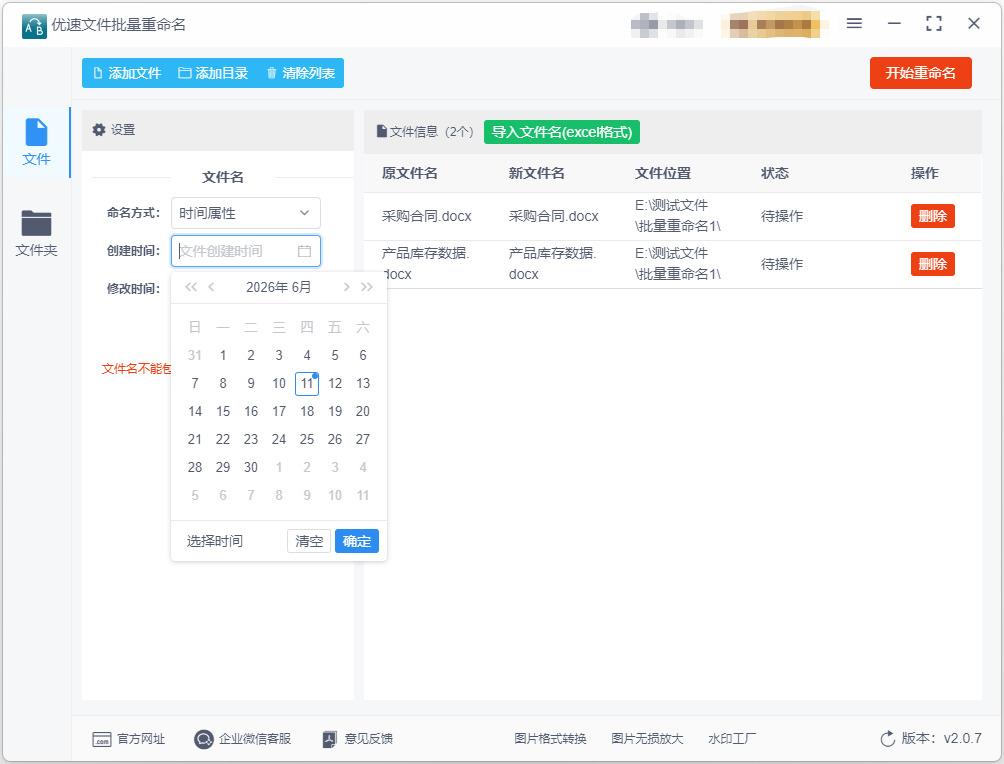The width and height of the screenshot is (1004, 764).
Task: Go to next month in calendar
Action: coord(346,287)
